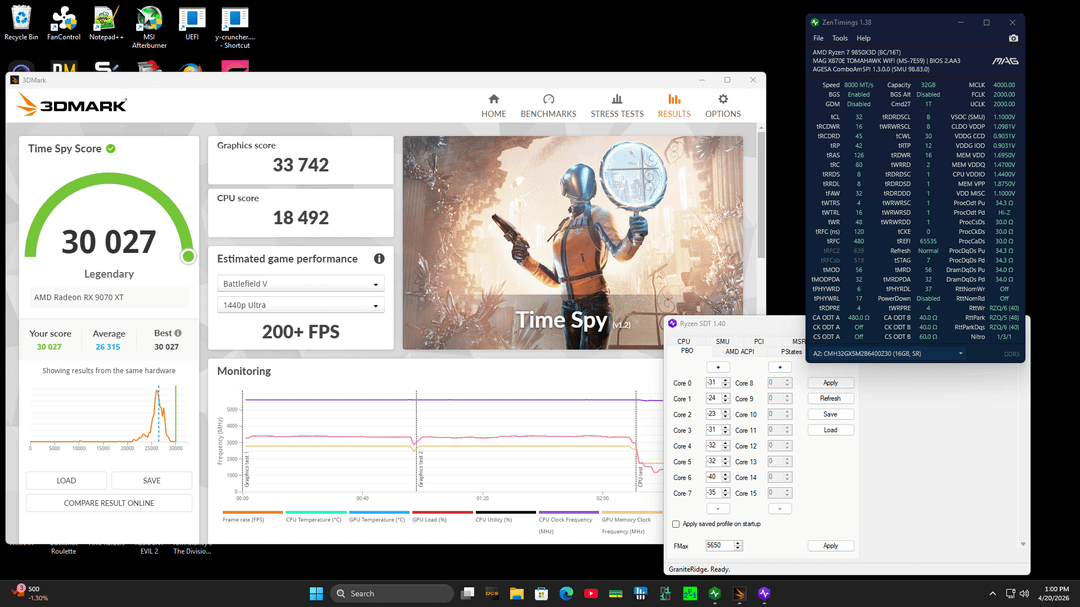This screenshot has height=607, width=1080.
Task: Open the 3DMark Home section
Action: (x=493, y=105)
